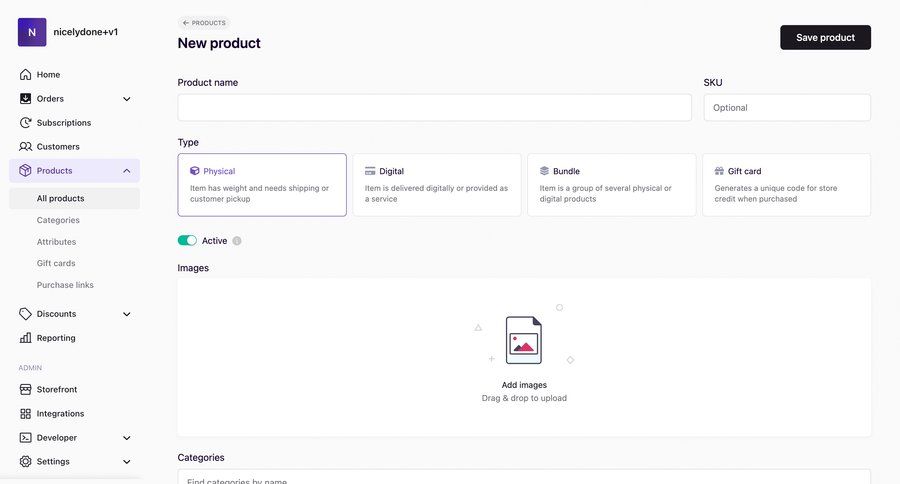This screenshot has height=484, width=900.
Task: Click the Customers icon in sidebar
Action: point(26,147)
